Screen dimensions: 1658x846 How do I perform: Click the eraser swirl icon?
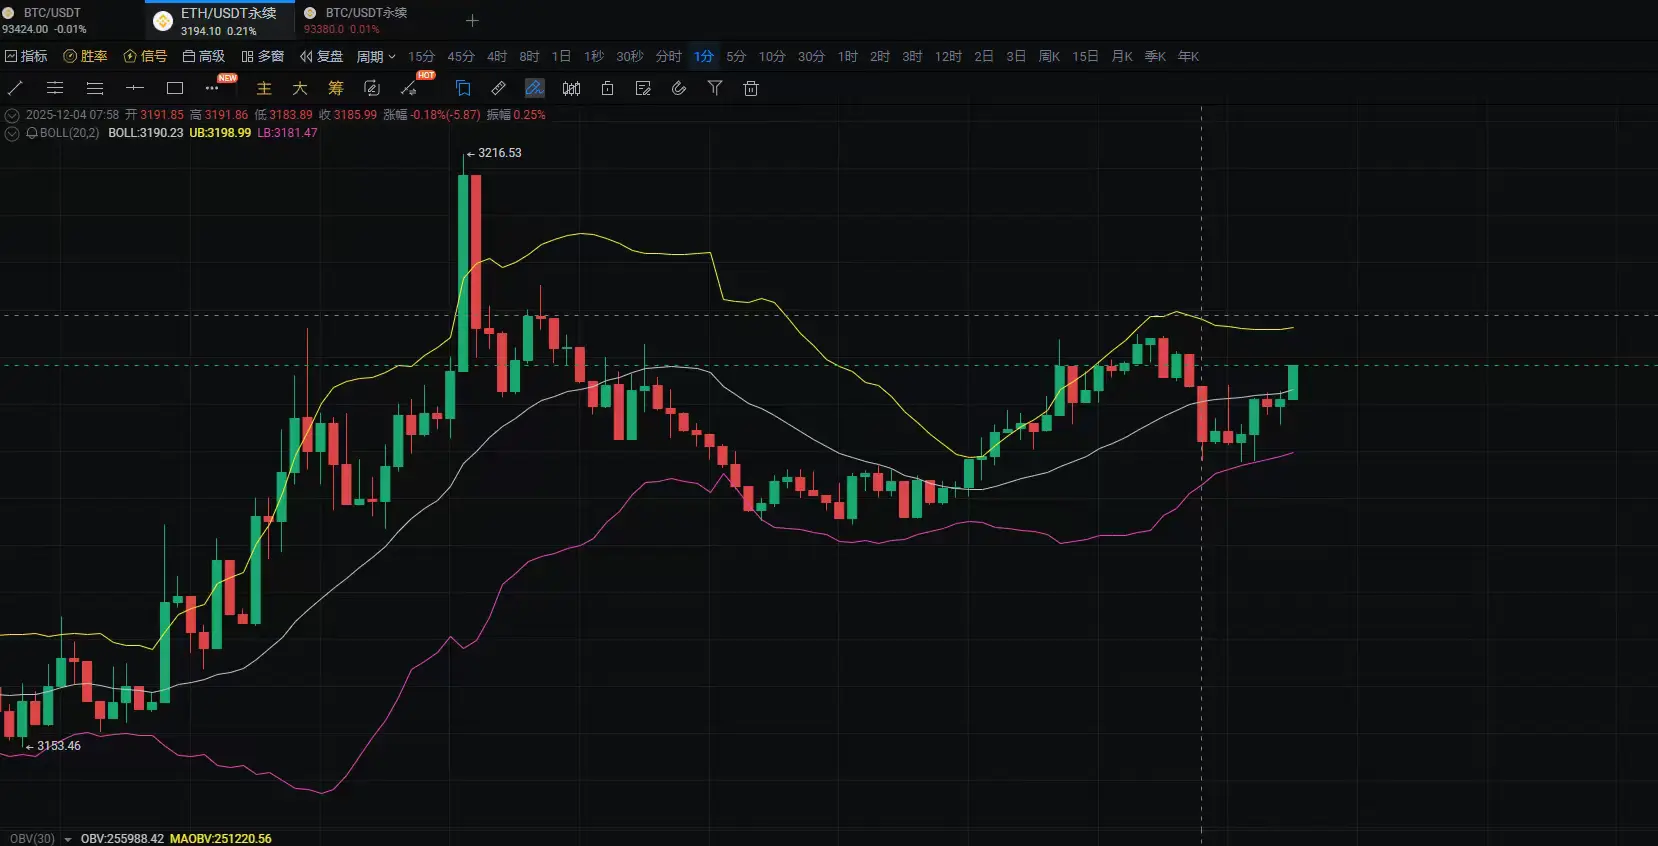(x=679, y=88)
